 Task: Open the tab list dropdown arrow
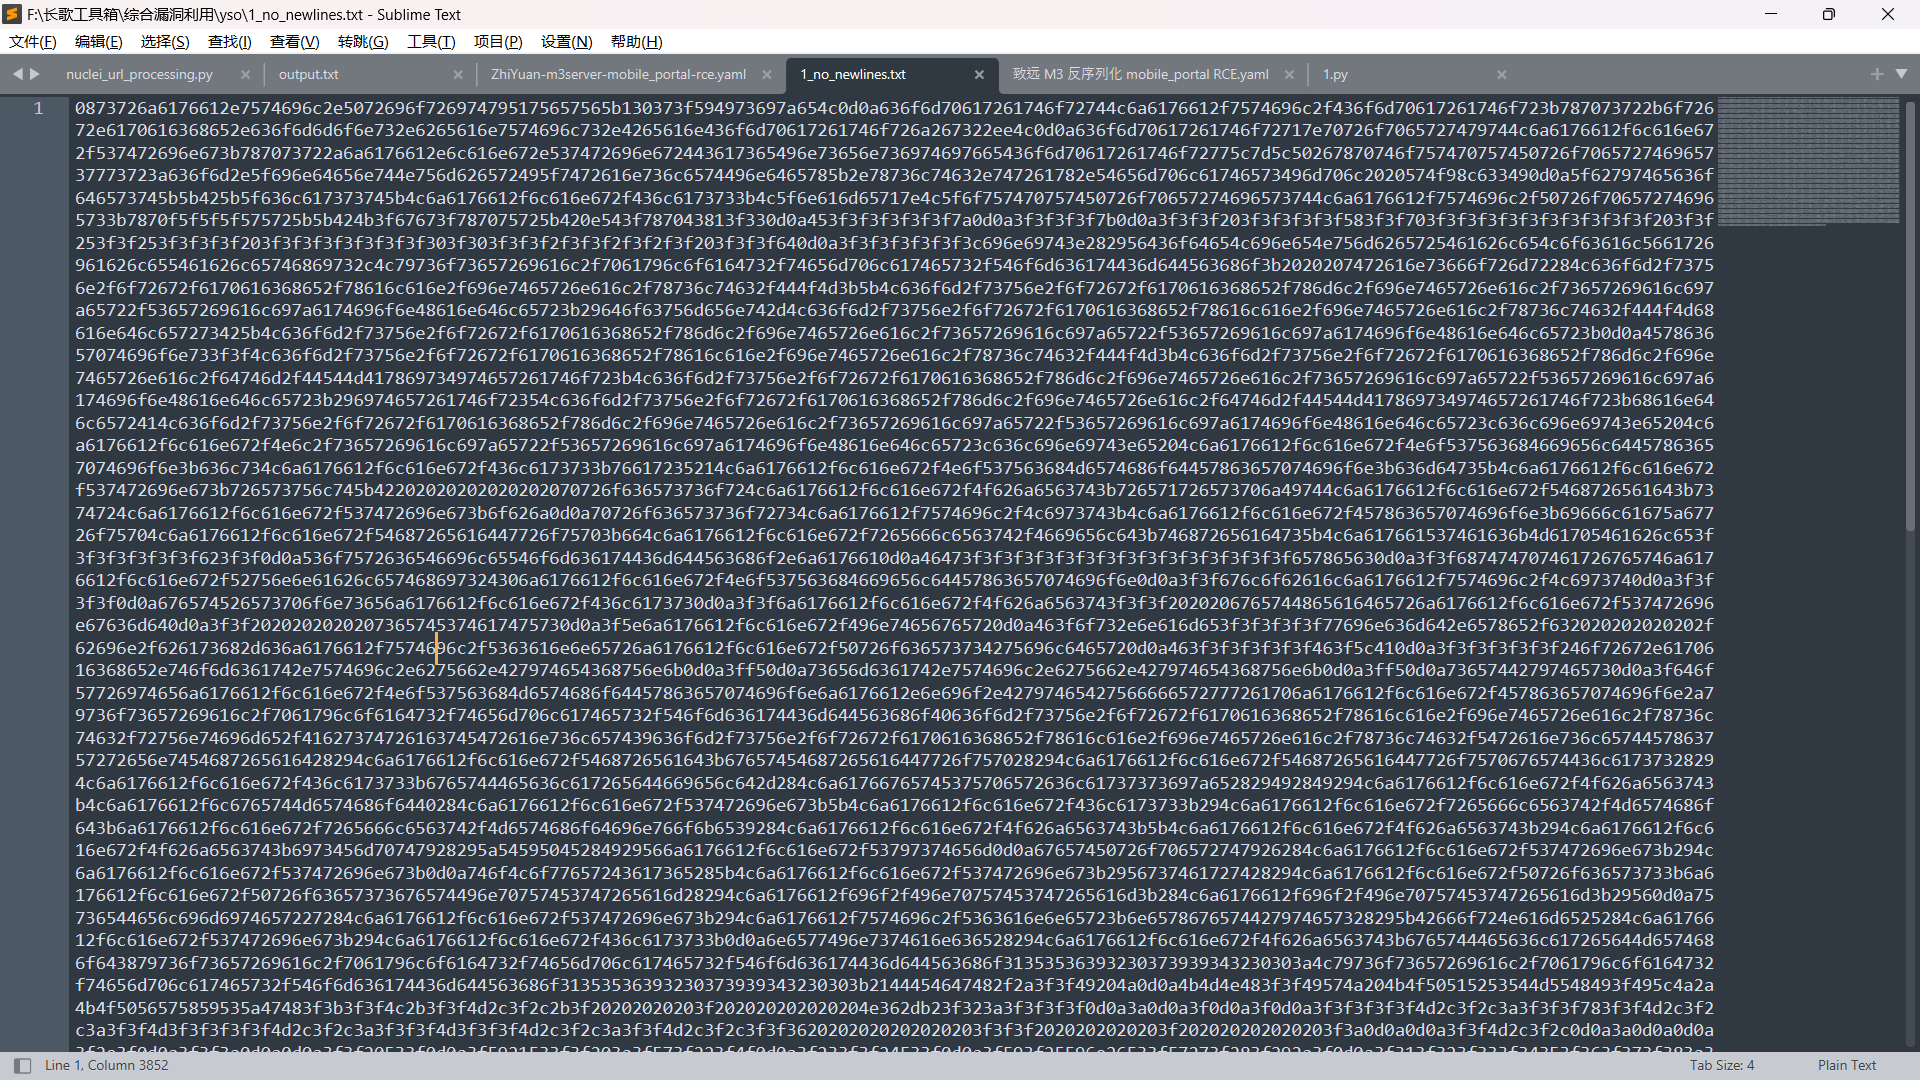[x=1901, y=74]
